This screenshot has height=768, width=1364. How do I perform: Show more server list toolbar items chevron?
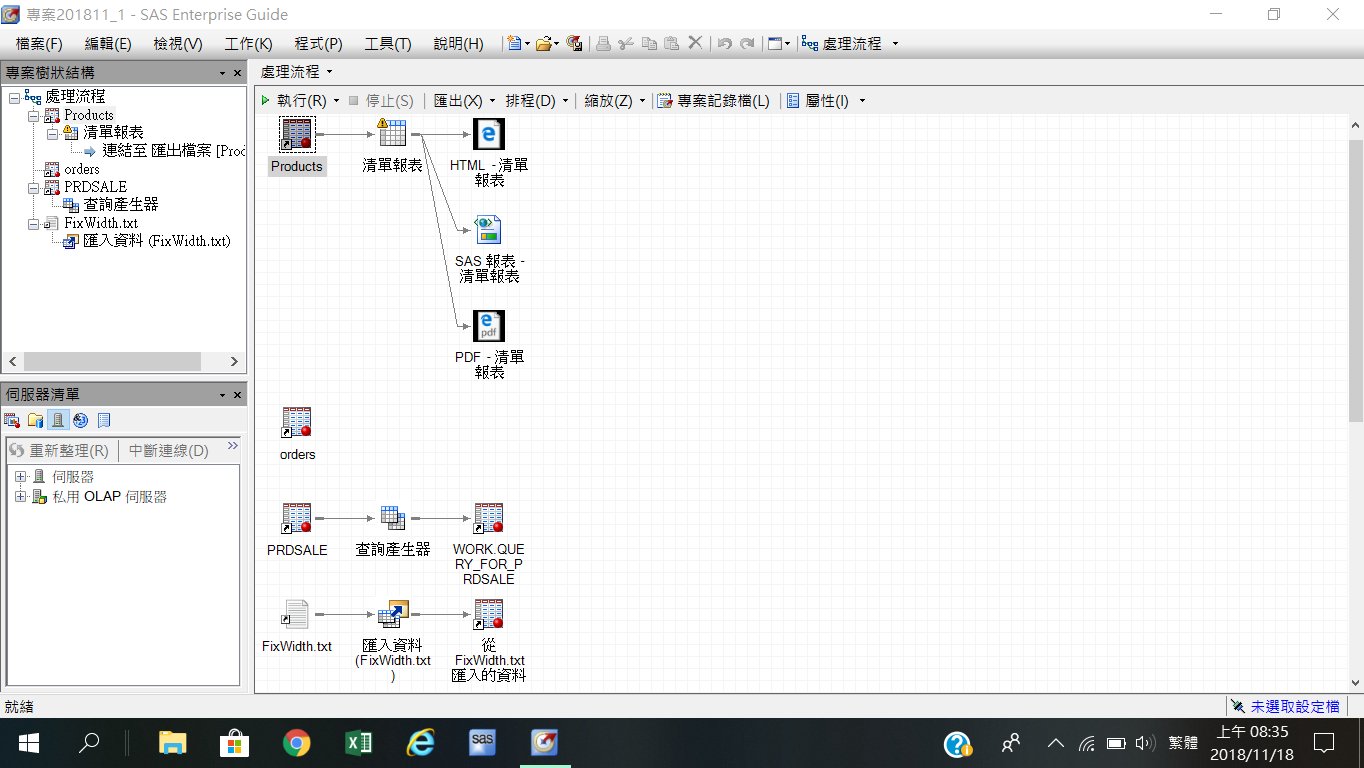[x=233, y=446]
